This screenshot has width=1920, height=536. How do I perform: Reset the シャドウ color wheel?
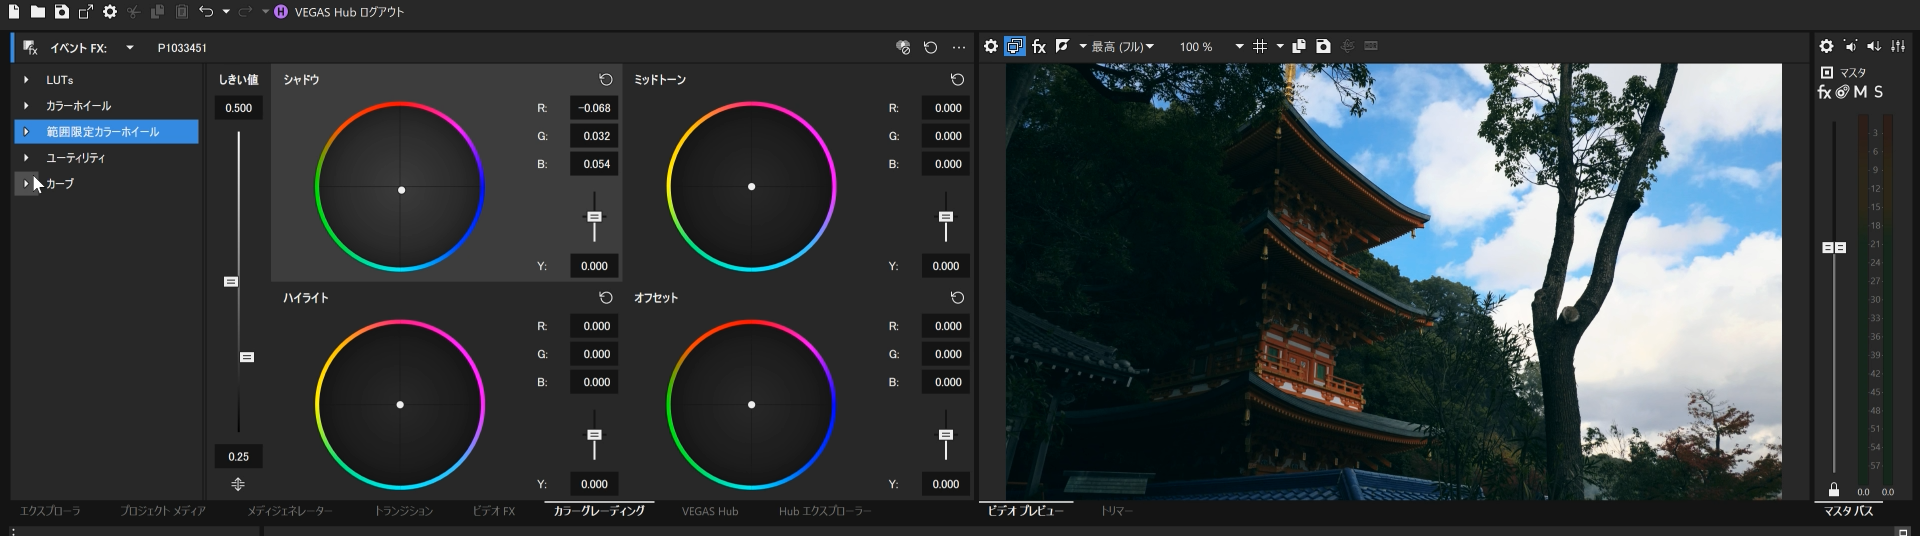(x=606, y=79)
